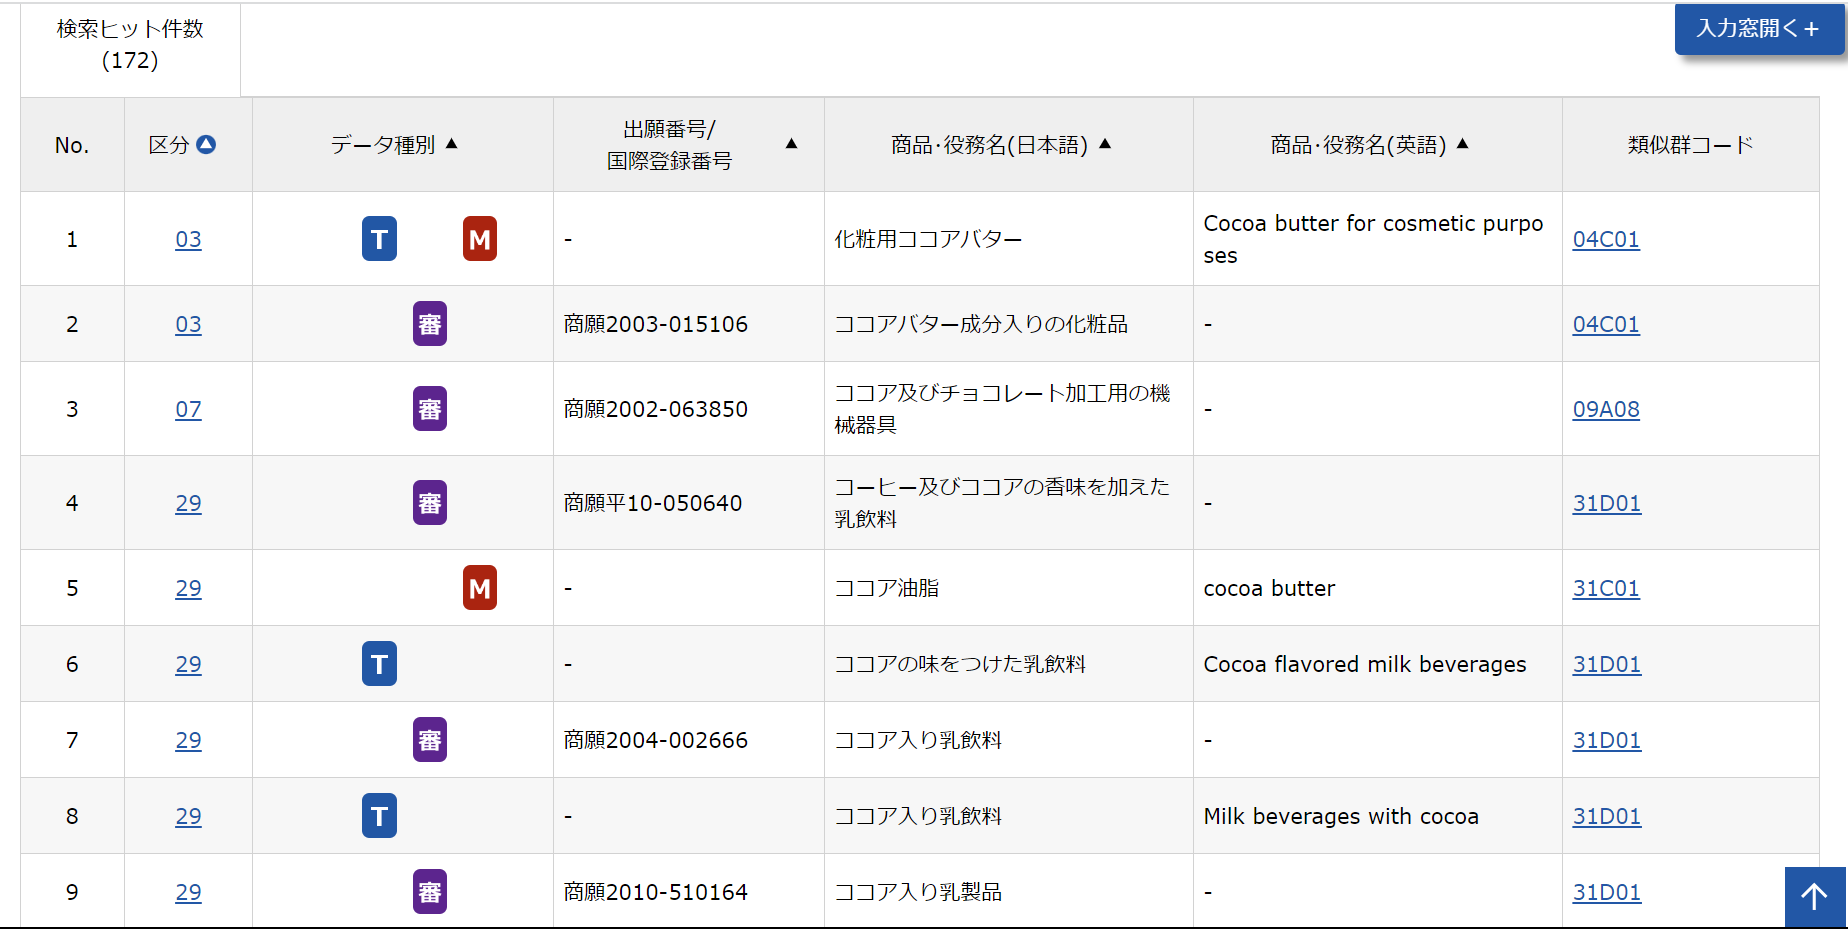Open the 入力窓開く＋ button
1848x929 pixels.
click(1759, 29)
